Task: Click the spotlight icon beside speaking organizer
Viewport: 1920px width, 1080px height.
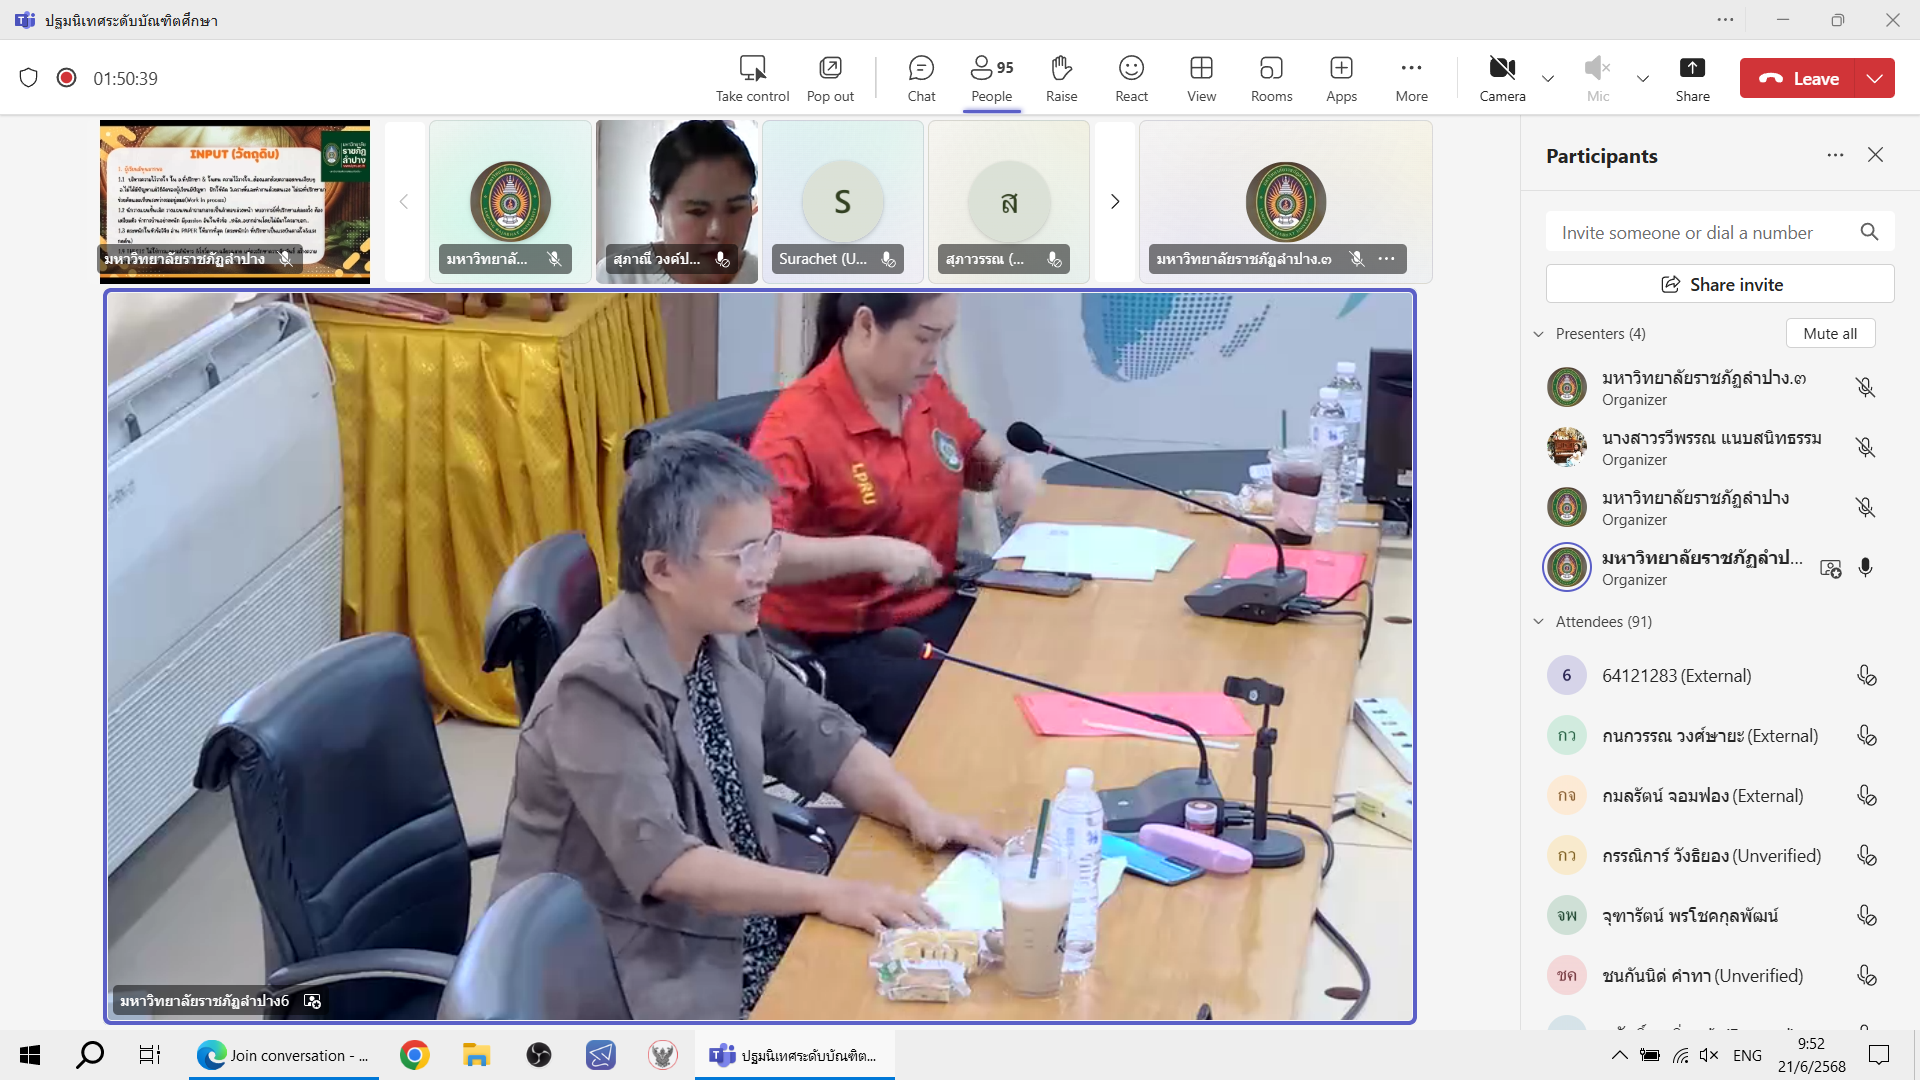Action: (x=1830, y=568)
